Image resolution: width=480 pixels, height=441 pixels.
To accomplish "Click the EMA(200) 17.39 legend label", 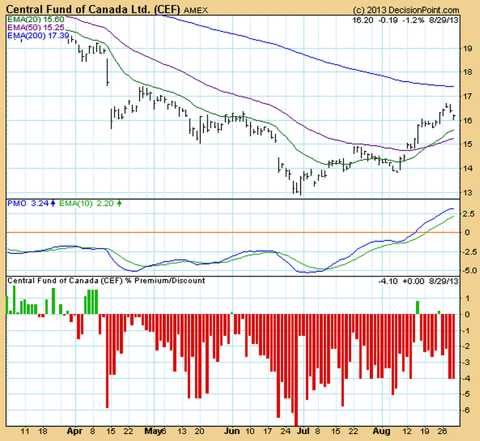I will (38, 35).
